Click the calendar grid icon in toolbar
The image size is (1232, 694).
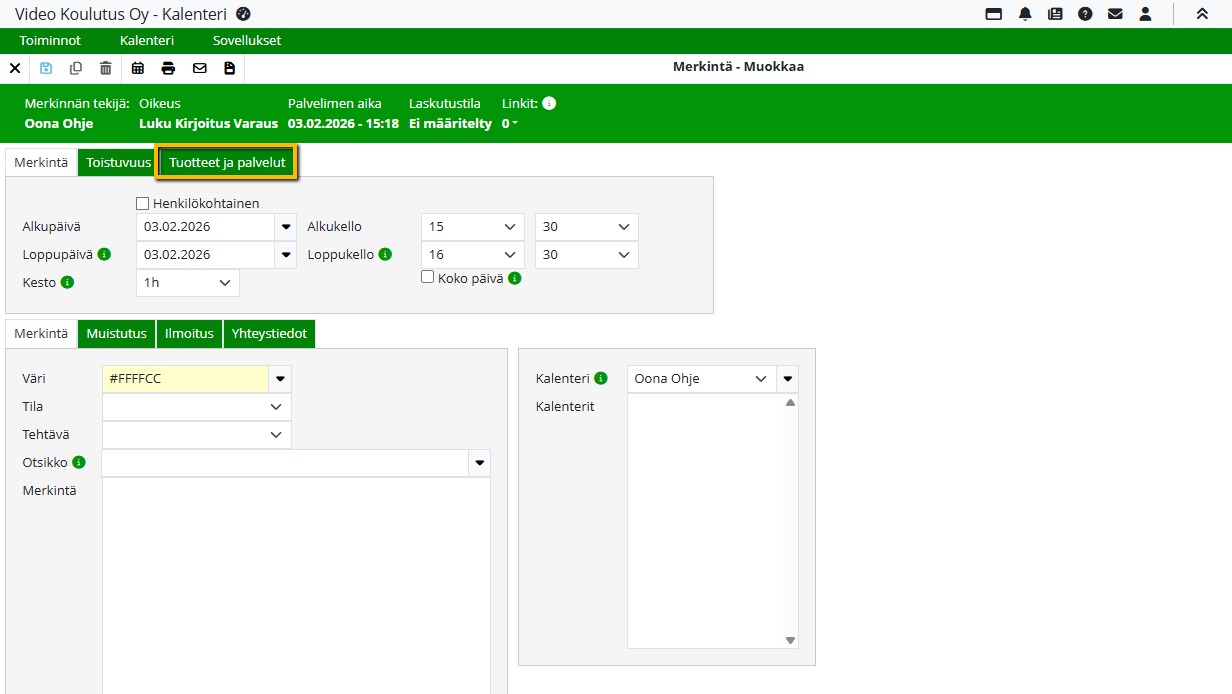coord(138,68)
